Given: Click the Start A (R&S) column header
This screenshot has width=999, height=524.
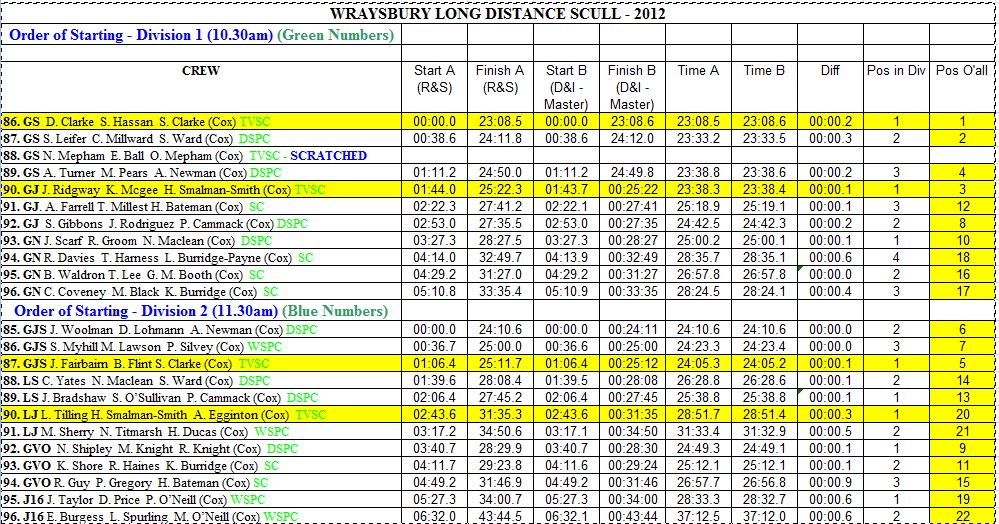Looking at the screenshot, I should (x=434, y=79).
